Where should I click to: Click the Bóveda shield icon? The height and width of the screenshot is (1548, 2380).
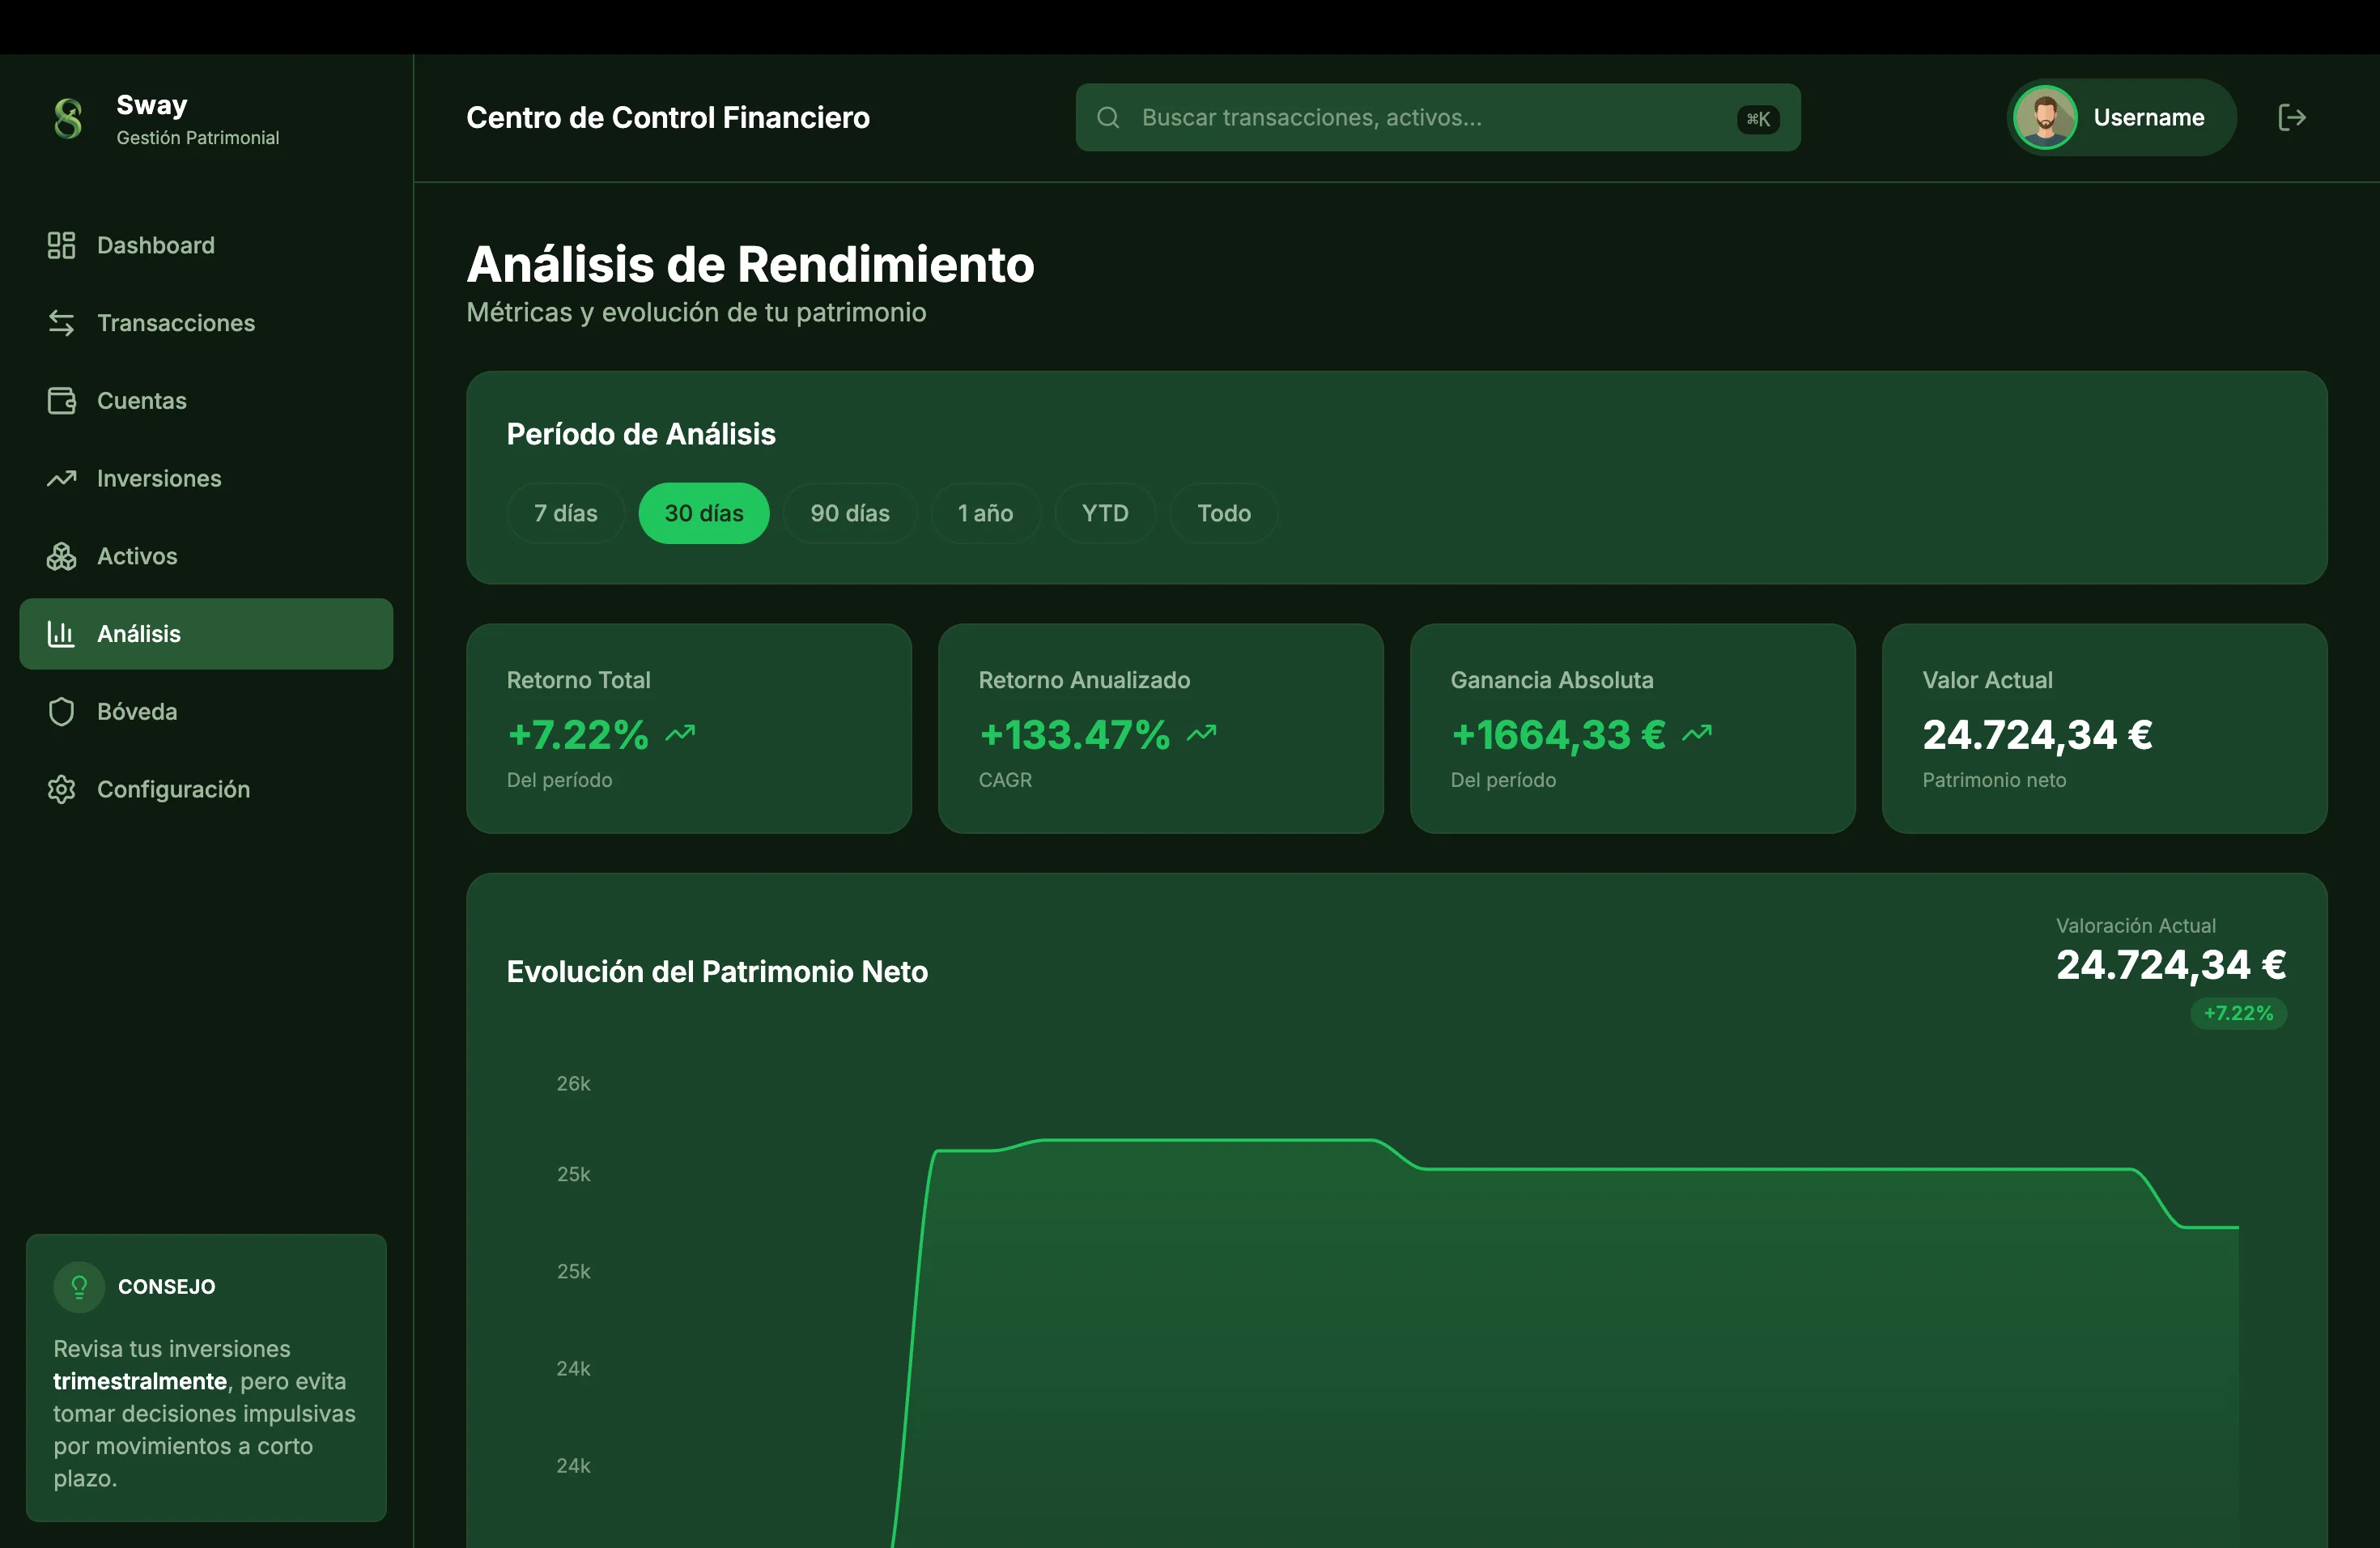point(61,712)
